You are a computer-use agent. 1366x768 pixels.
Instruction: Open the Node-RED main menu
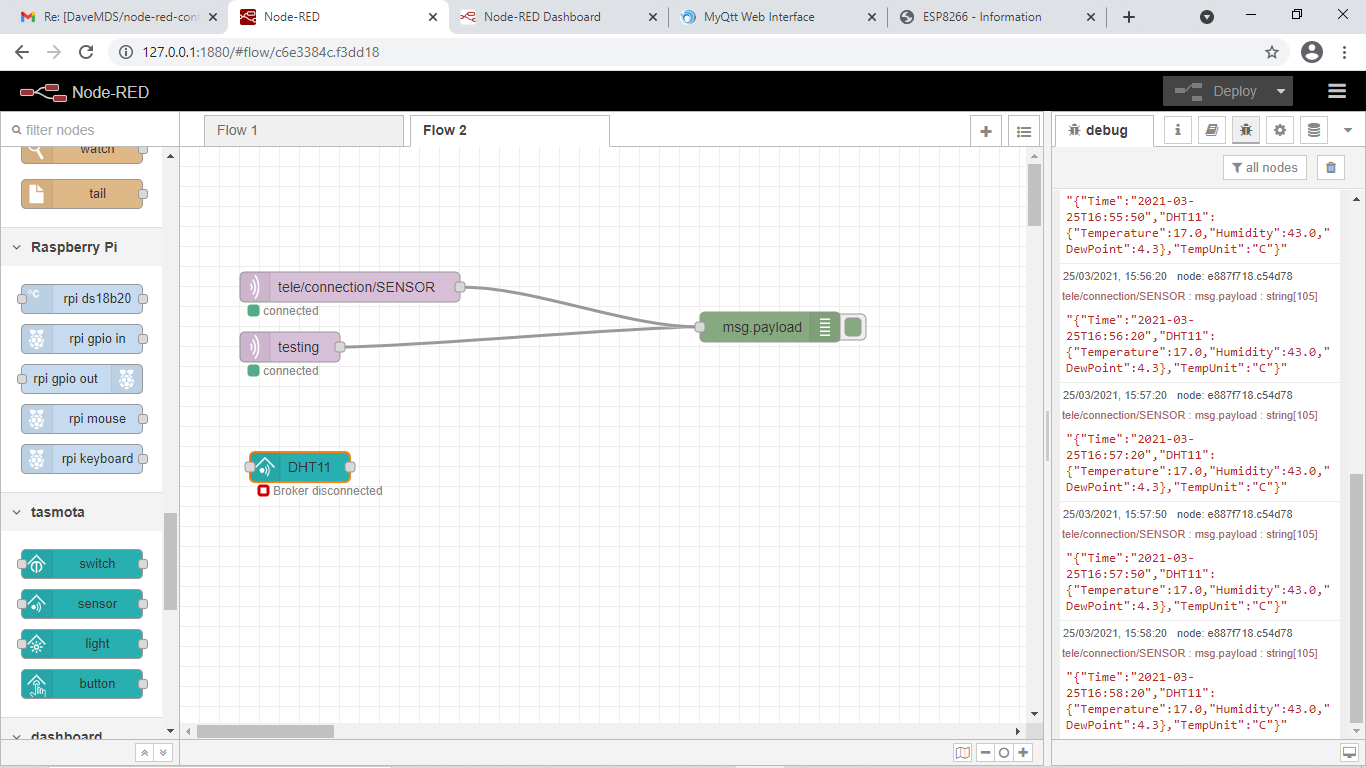coord(1337,90)
